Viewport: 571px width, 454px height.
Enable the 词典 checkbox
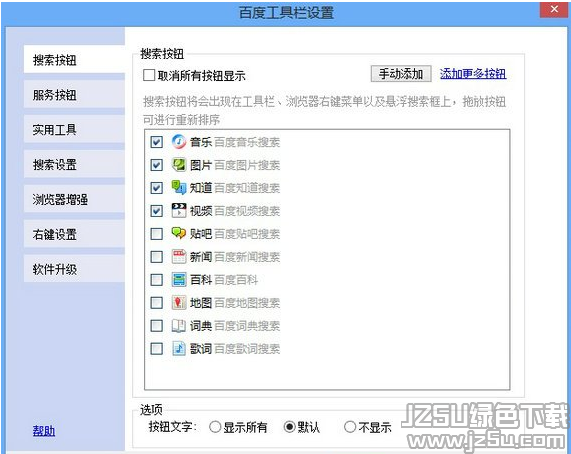pyautogui.click(x=157, y=326)
